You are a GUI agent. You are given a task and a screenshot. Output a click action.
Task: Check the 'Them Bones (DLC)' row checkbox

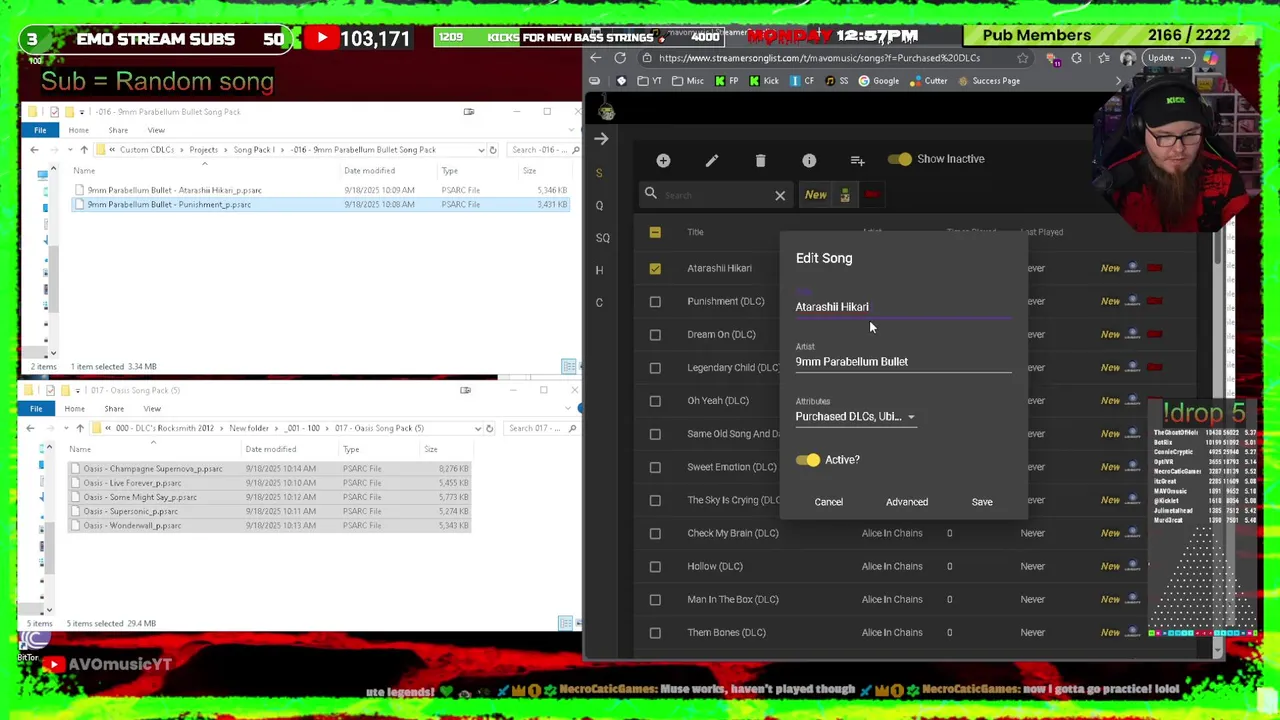(x=655, y=632)
